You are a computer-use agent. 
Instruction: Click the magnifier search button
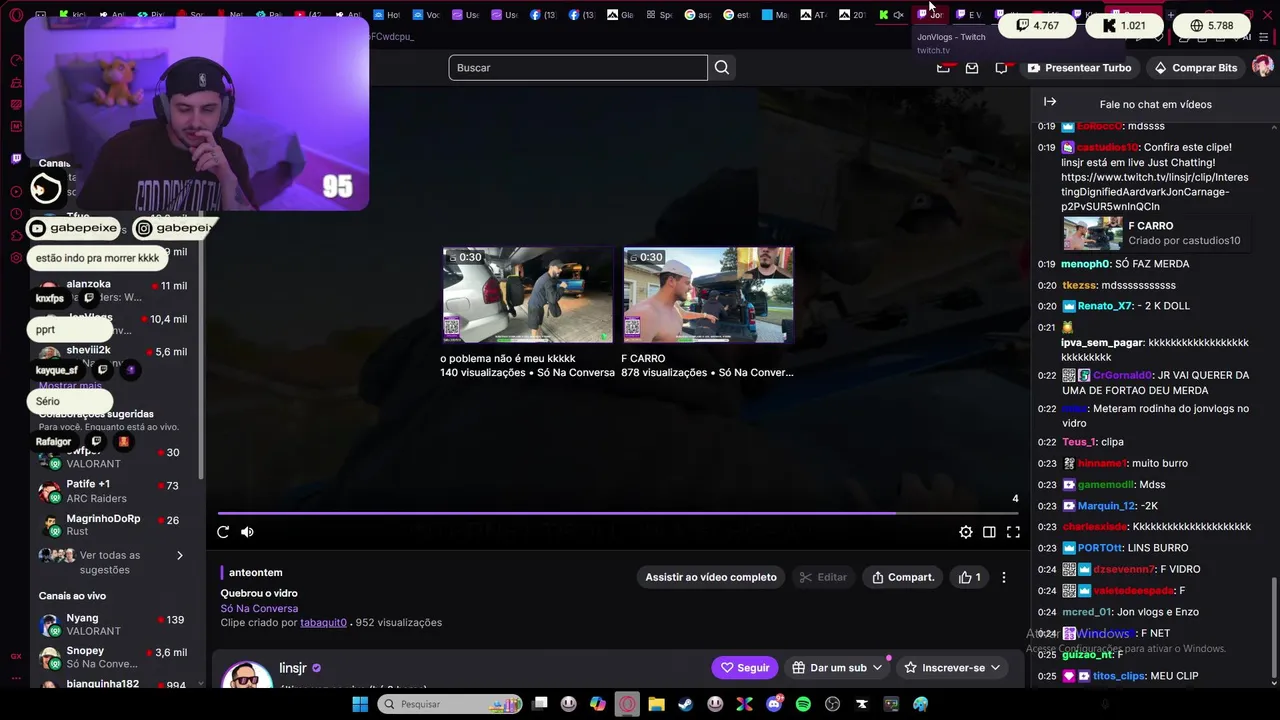pos(722,67)
